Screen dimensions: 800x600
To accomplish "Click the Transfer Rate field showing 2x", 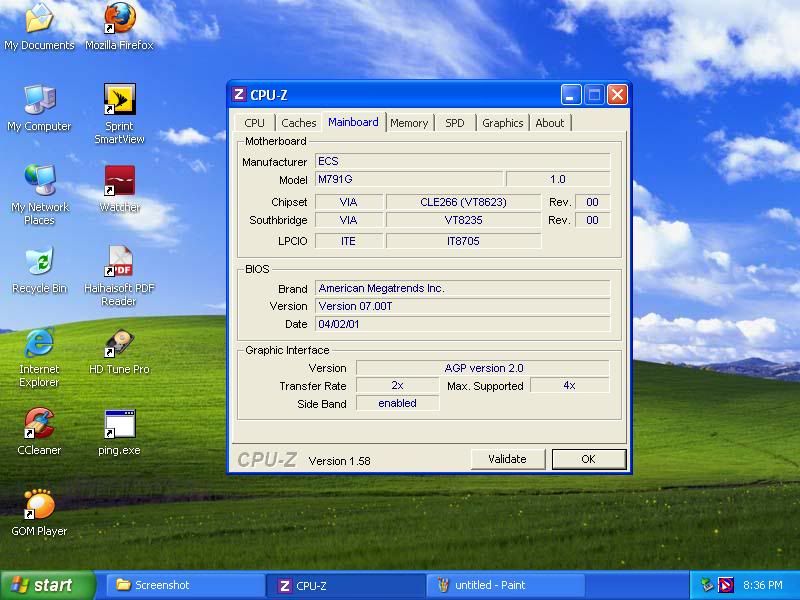I will pos(397,385).
